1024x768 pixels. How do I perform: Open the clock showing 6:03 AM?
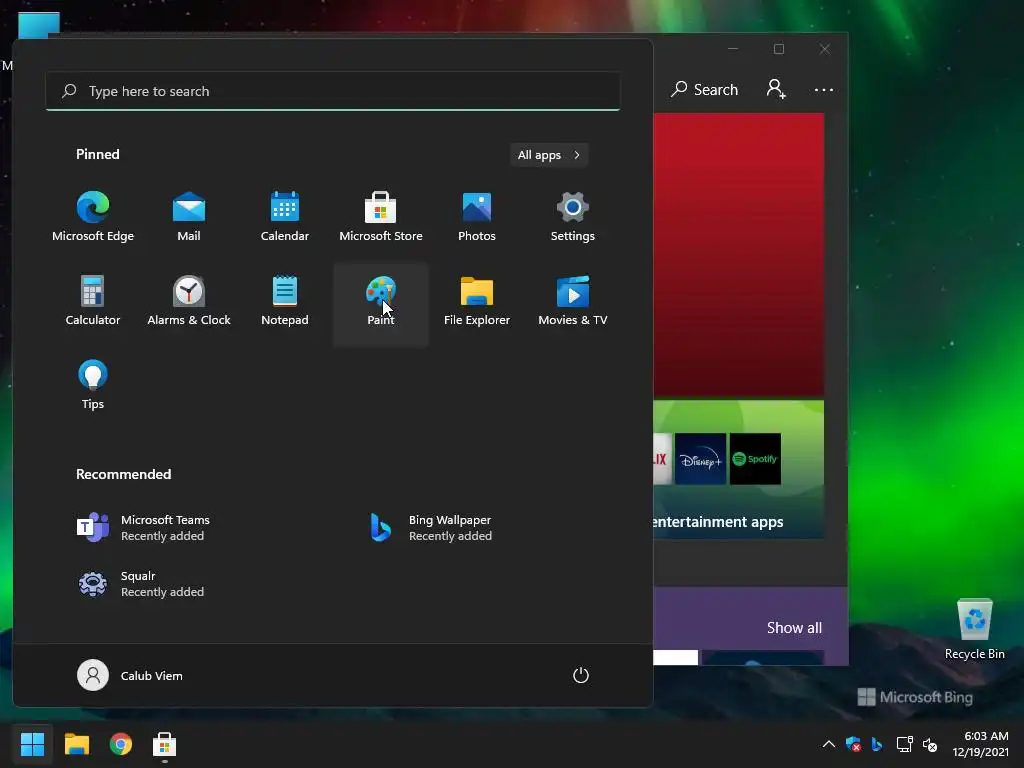click(x=980, y=744)
